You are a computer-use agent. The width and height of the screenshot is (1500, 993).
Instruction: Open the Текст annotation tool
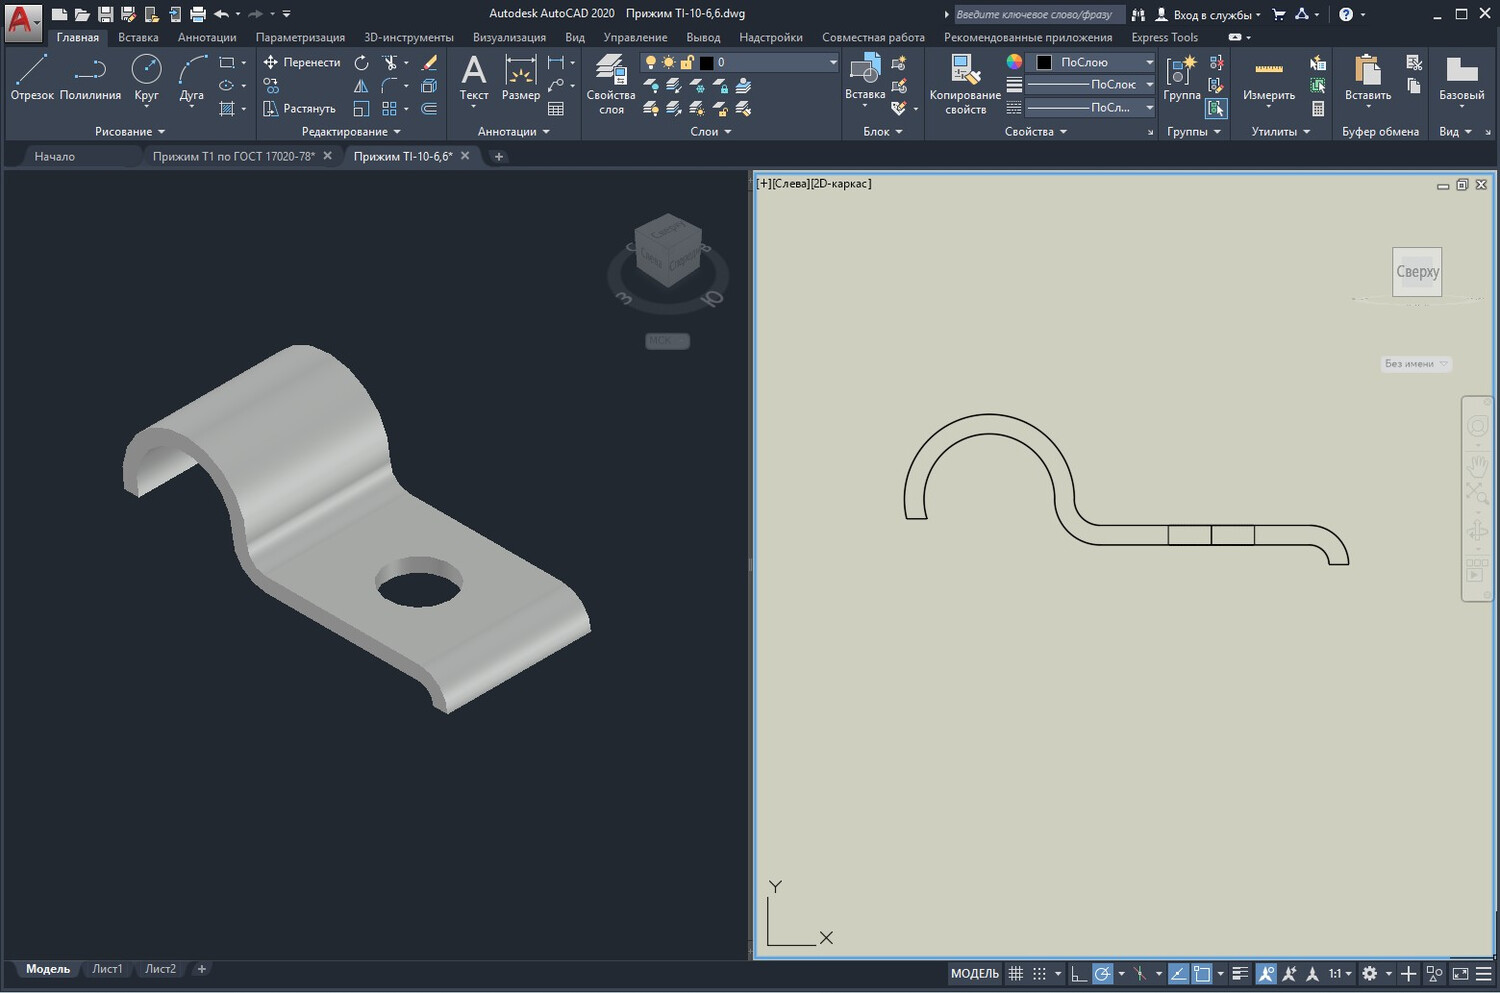coord(474,78)
